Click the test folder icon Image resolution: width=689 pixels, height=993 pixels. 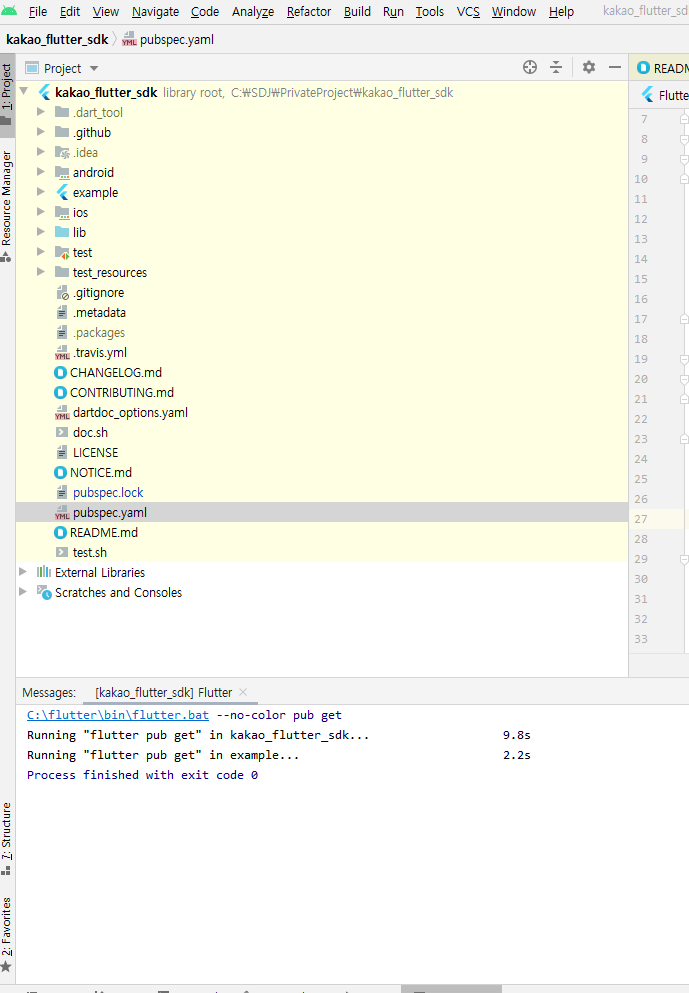62,252
